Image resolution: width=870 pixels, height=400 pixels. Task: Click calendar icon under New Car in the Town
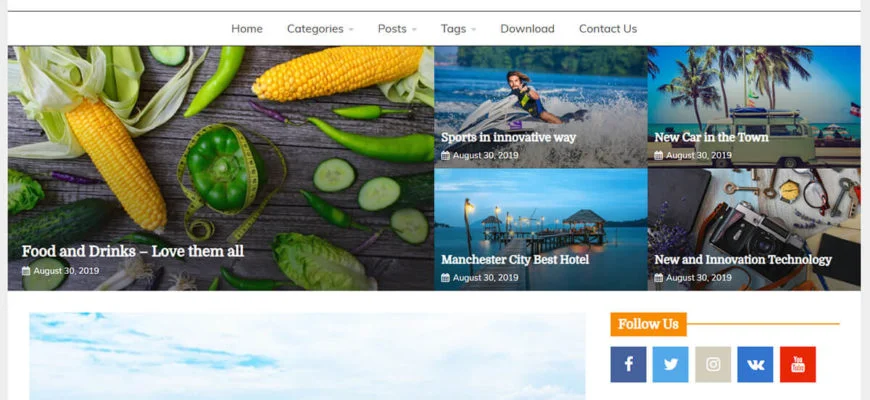[x=659, y=155]
